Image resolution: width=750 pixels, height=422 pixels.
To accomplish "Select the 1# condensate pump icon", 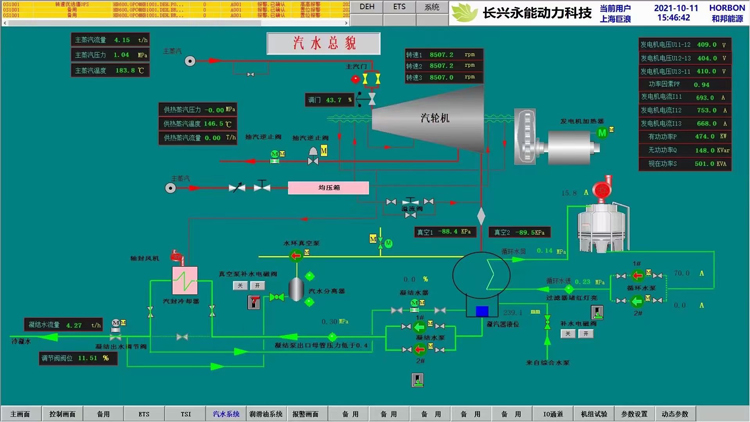I will (418, 327).
